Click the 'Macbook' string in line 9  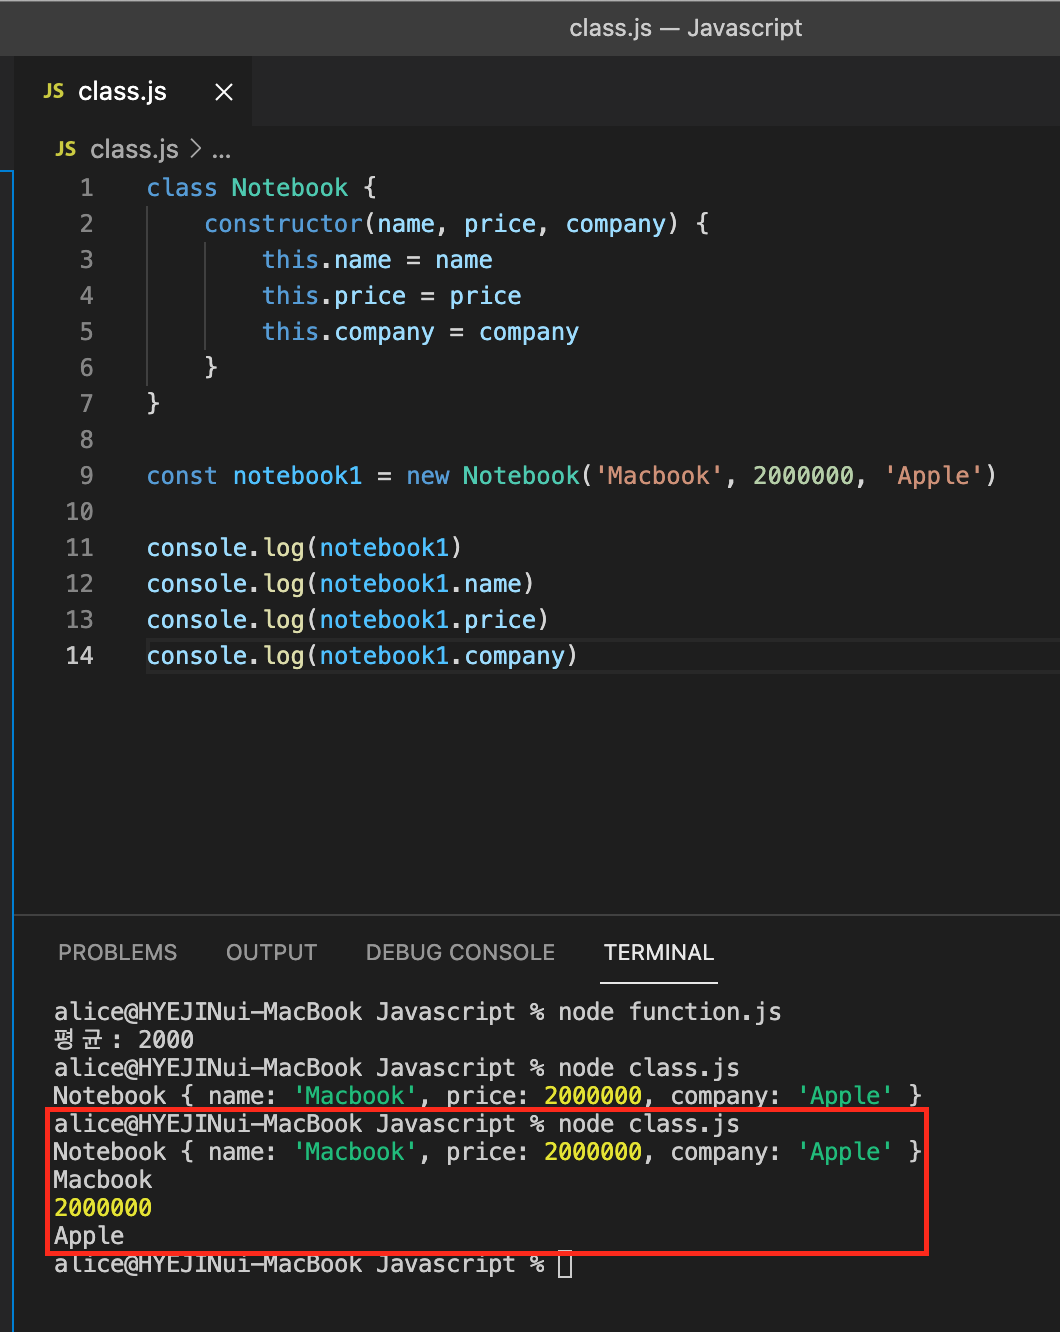(658, 476)
